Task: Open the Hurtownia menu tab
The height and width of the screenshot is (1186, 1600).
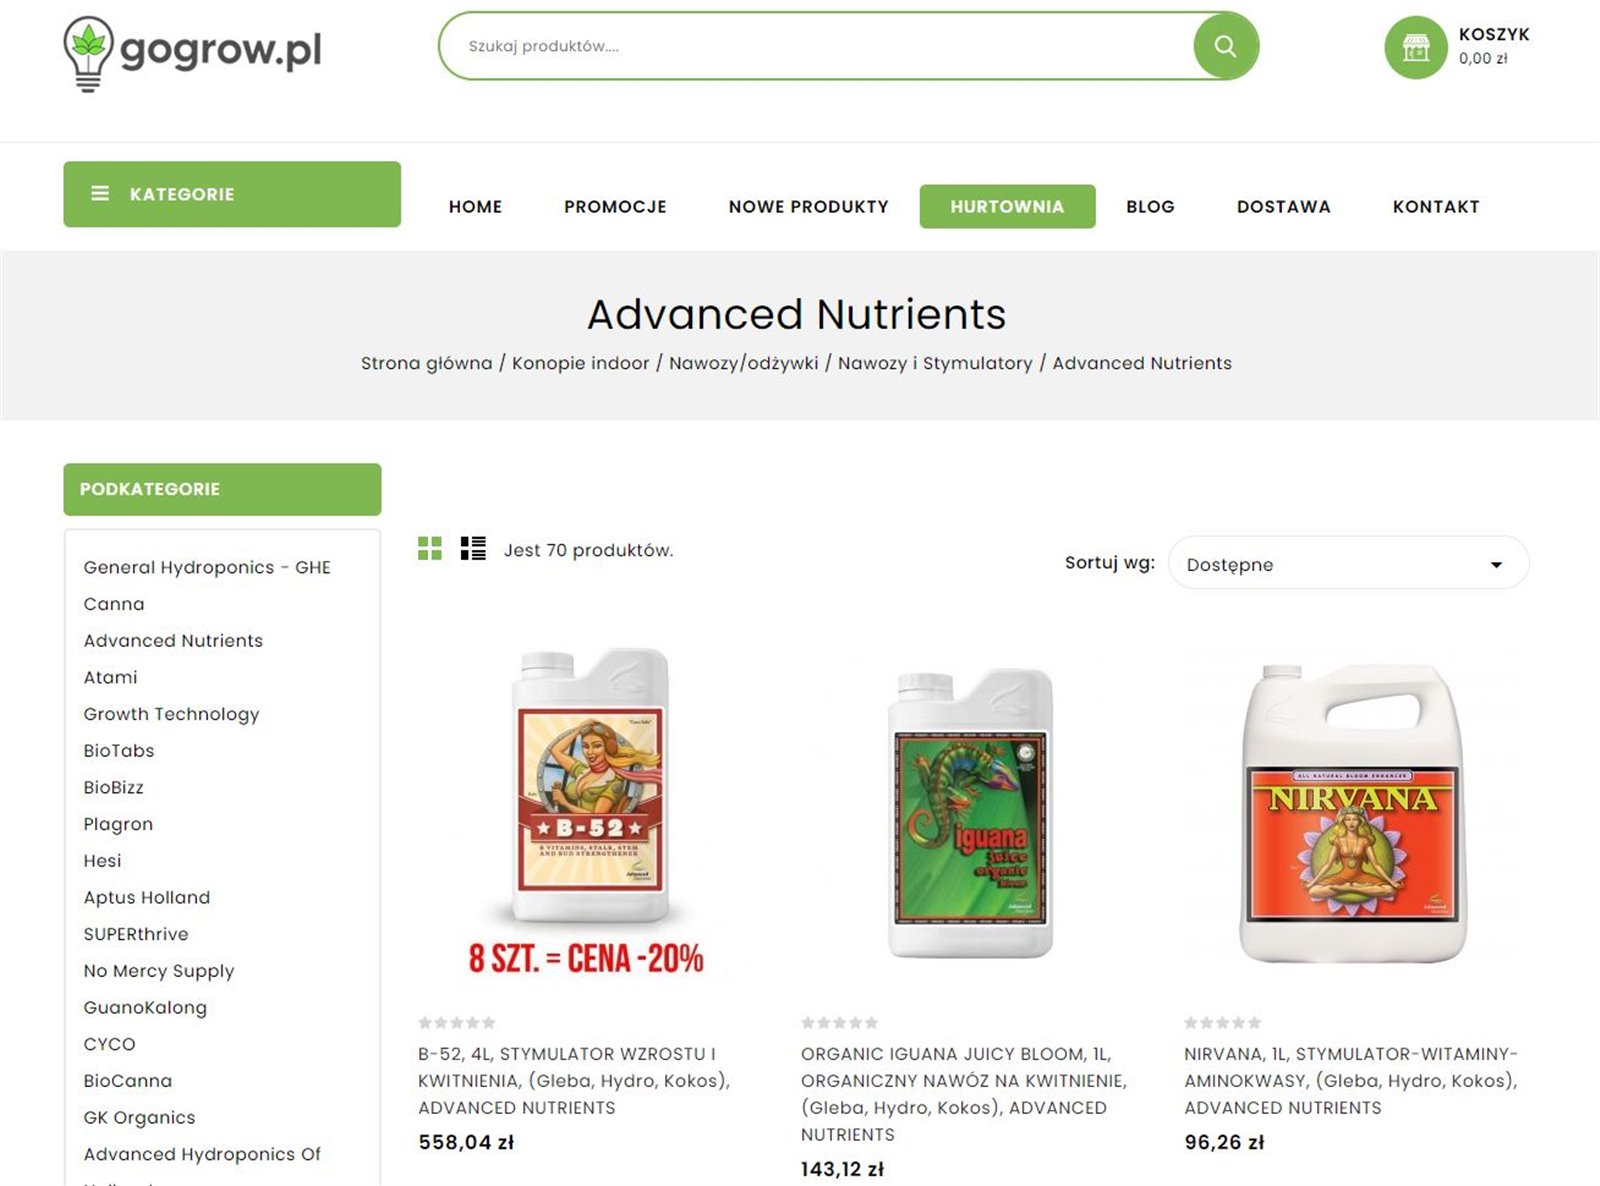Action: (1007, 206)
